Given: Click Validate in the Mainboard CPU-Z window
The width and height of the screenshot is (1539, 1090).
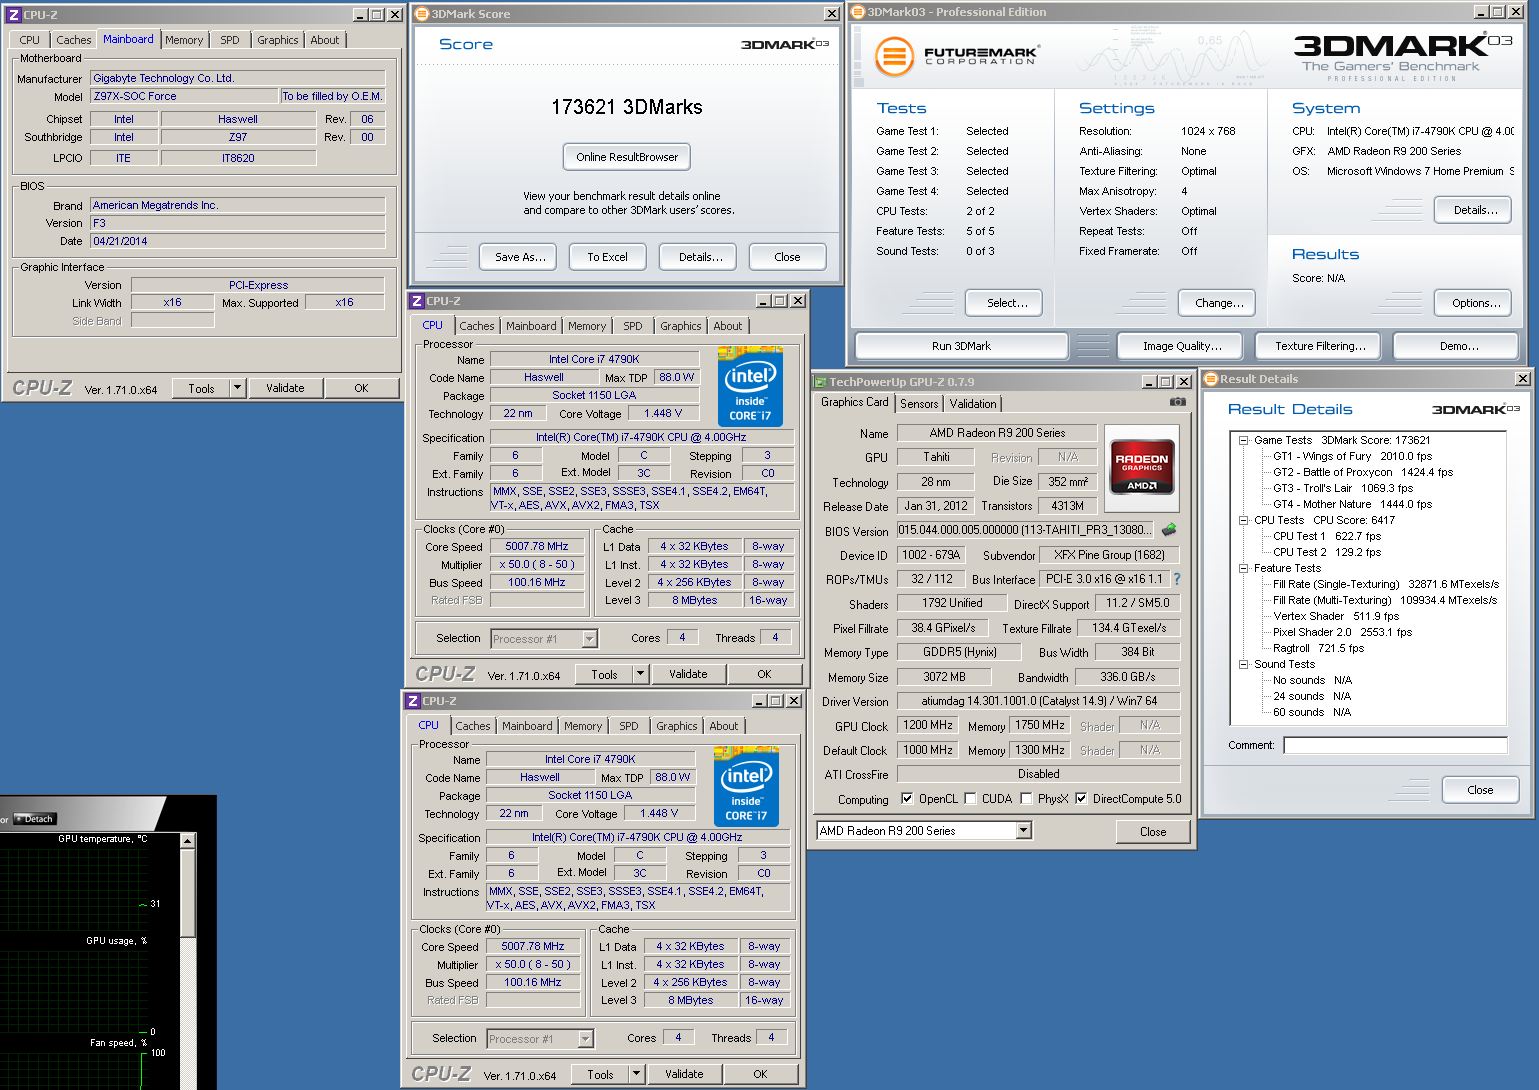Looking at the screenshot, I should click(x=285, y=388).
